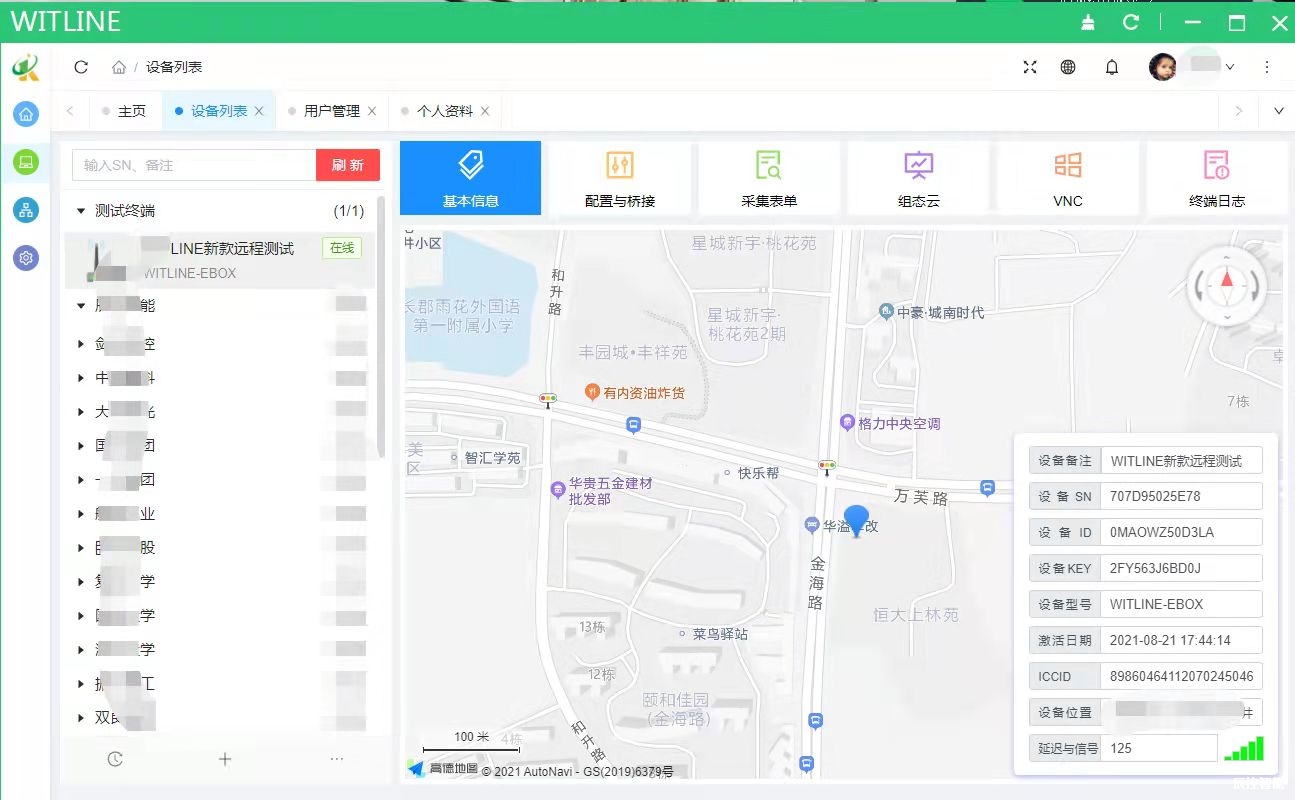
Task: Click the 基本信息 basic info button
Action: (x=470, y=178)
